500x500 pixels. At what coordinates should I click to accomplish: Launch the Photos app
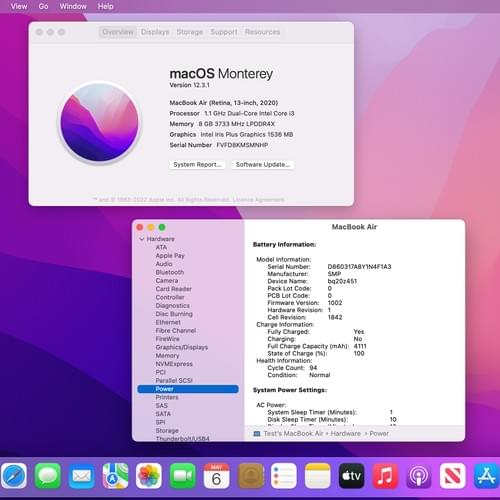click(149, 476)
